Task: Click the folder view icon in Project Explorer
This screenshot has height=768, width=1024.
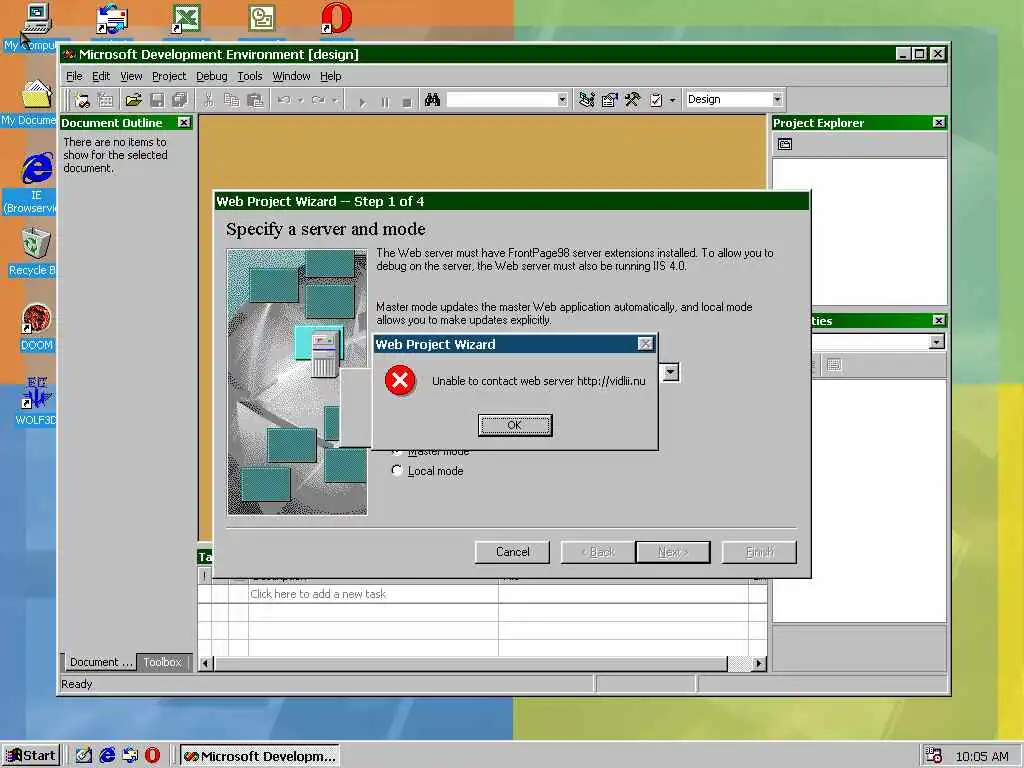Action: pos(785,144)
